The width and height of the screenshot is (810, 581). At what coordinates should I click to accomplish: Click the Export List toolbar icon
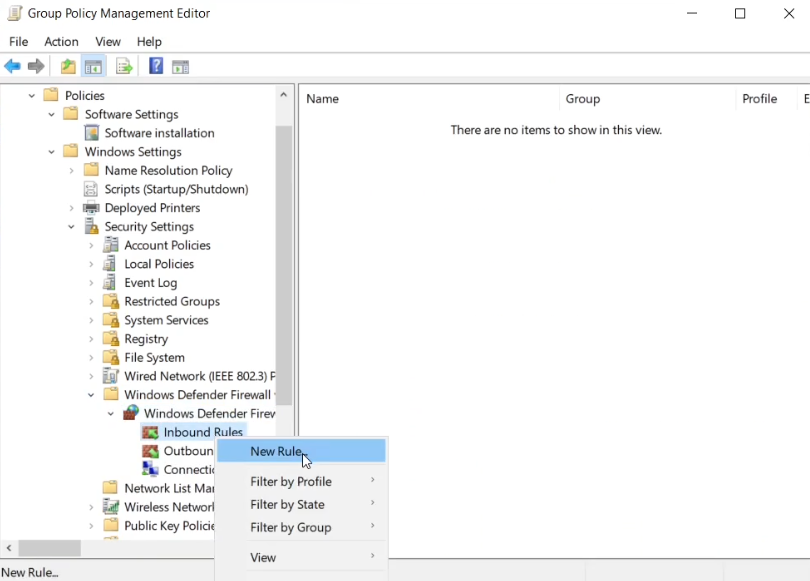[124, 67]
